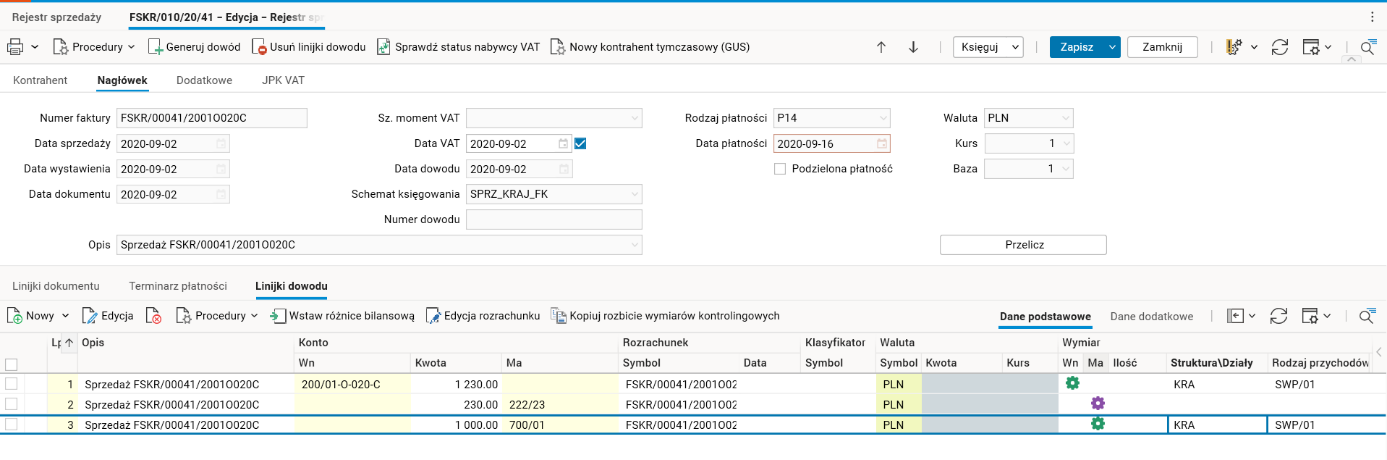Viewport: 1387px width, 460px height.
Task: Toggle the Data VAT checkbox
Action: 580,143
